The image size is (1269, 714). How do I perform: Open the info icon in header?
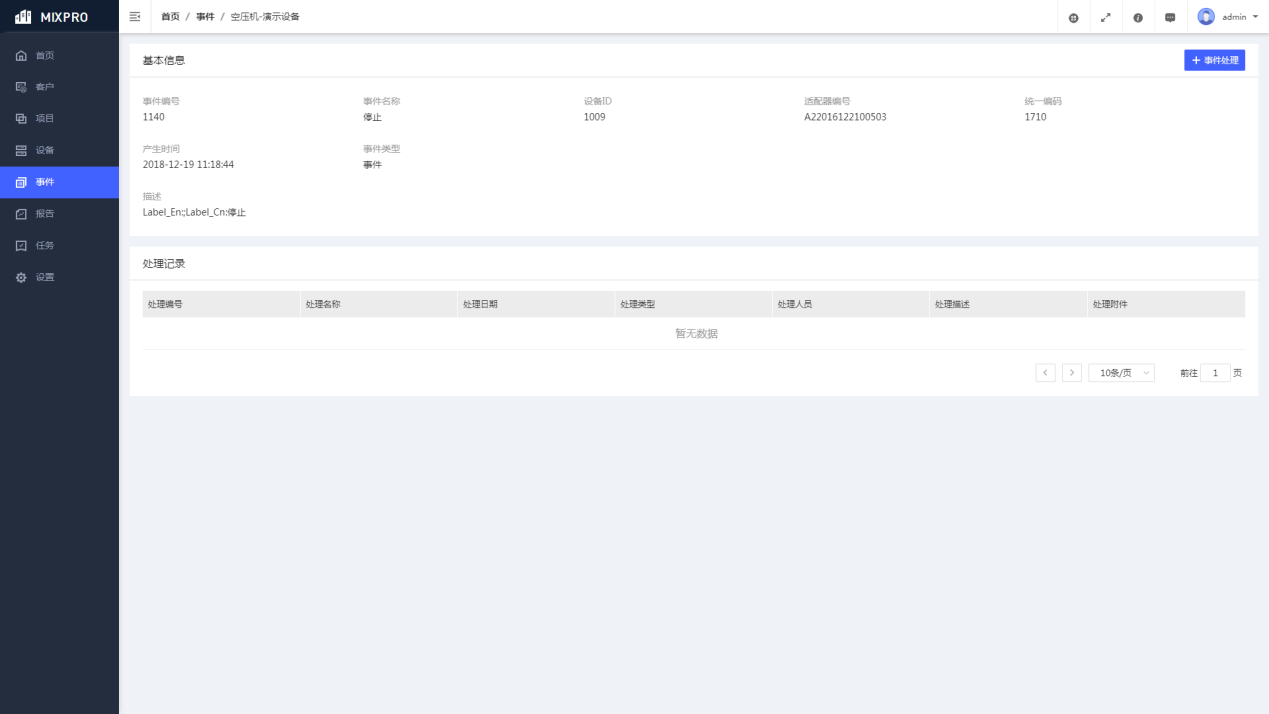(x=1138, y=17)
